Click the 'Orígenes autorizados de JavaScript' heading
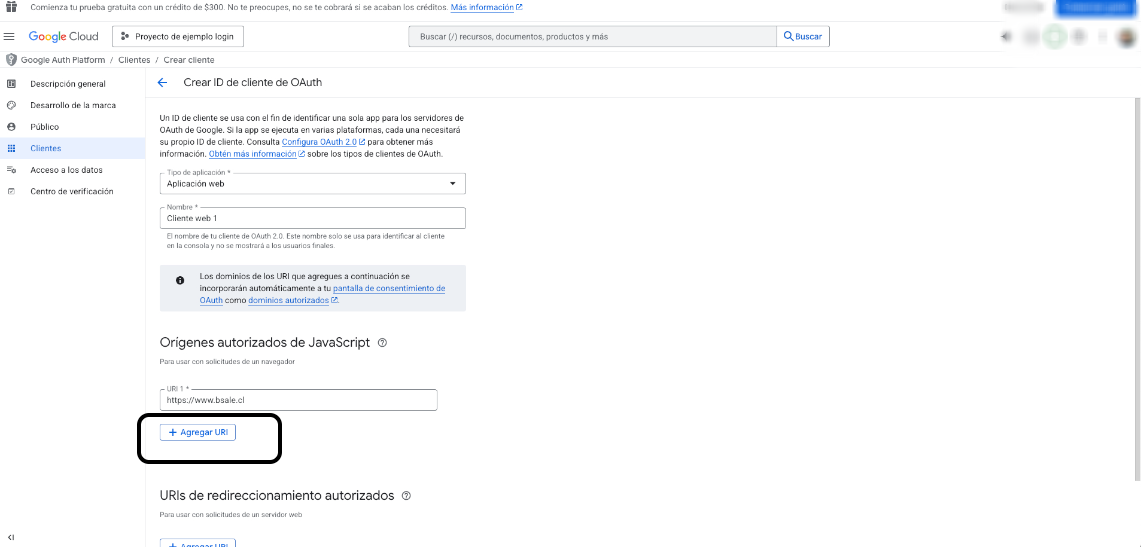This screenshot has height=547, width=1141. [x=265, y=342]
